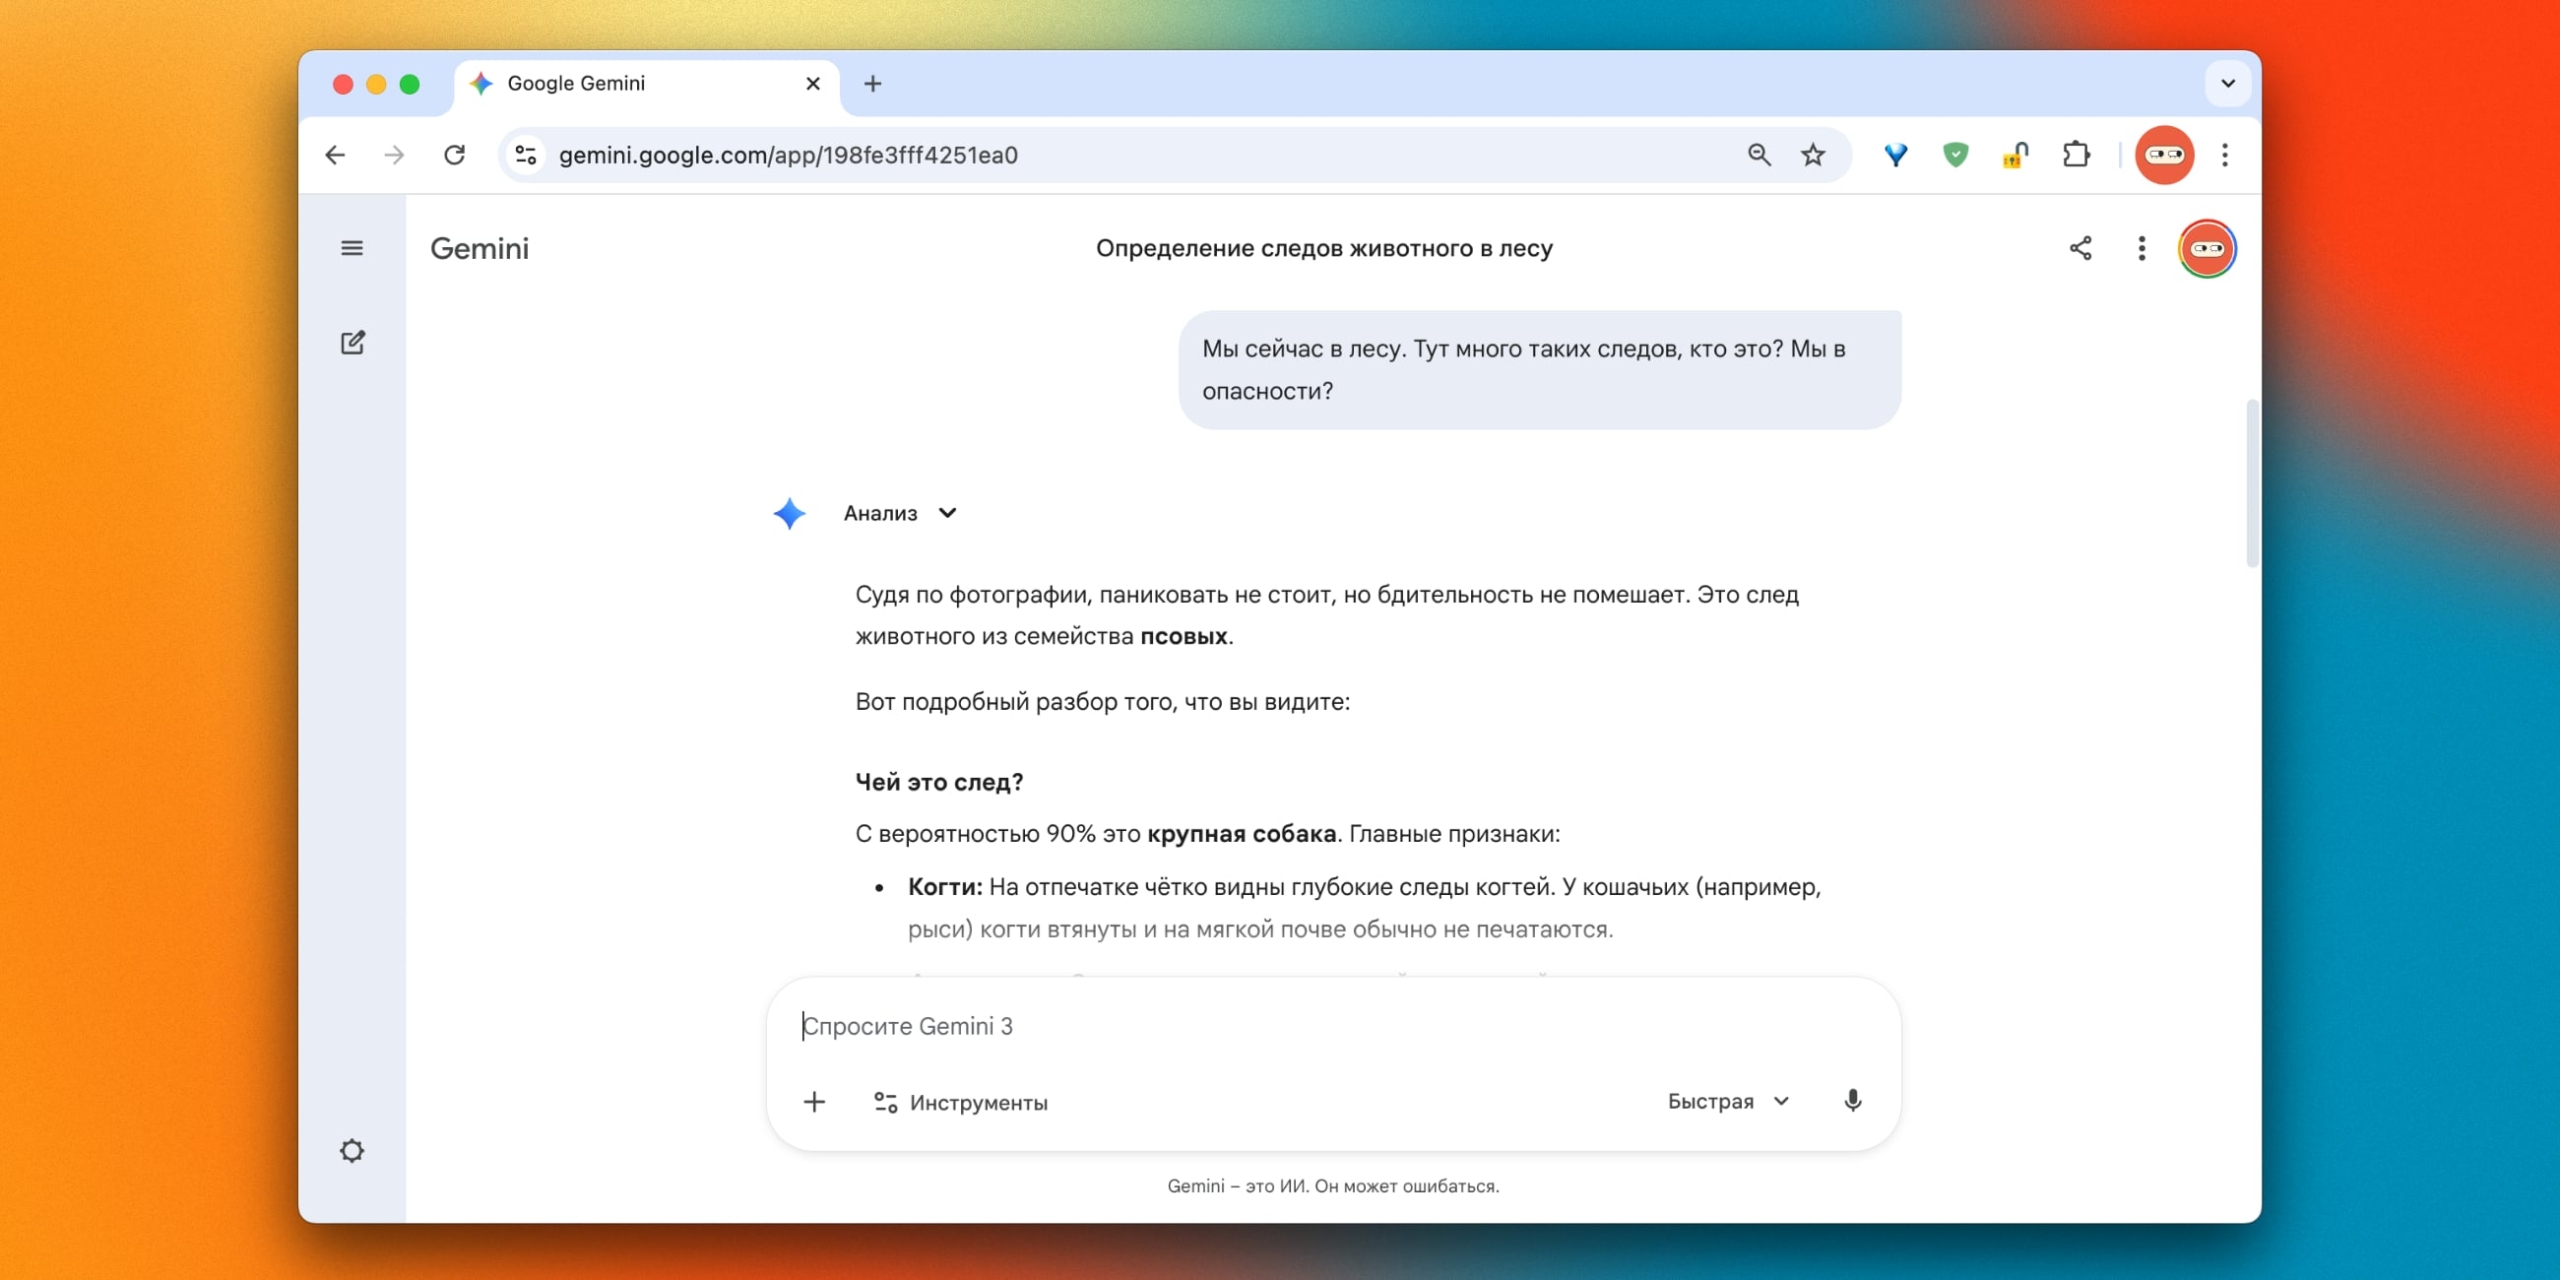The height and width of the screenshot is (1280, 2560).
Task: Open the Gemini hamburger main menu
Action: click(352, 248)
